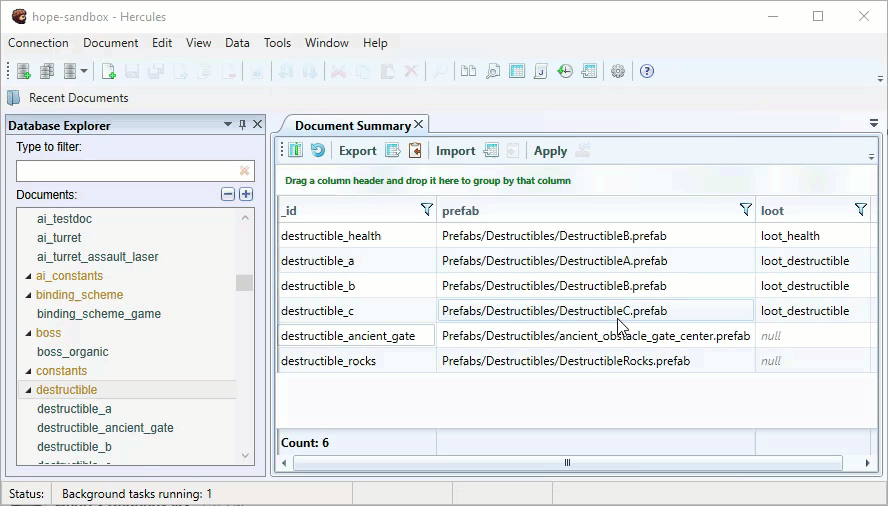Click the import from table icon
Viewport: 888px width, 506px height.
491,150
